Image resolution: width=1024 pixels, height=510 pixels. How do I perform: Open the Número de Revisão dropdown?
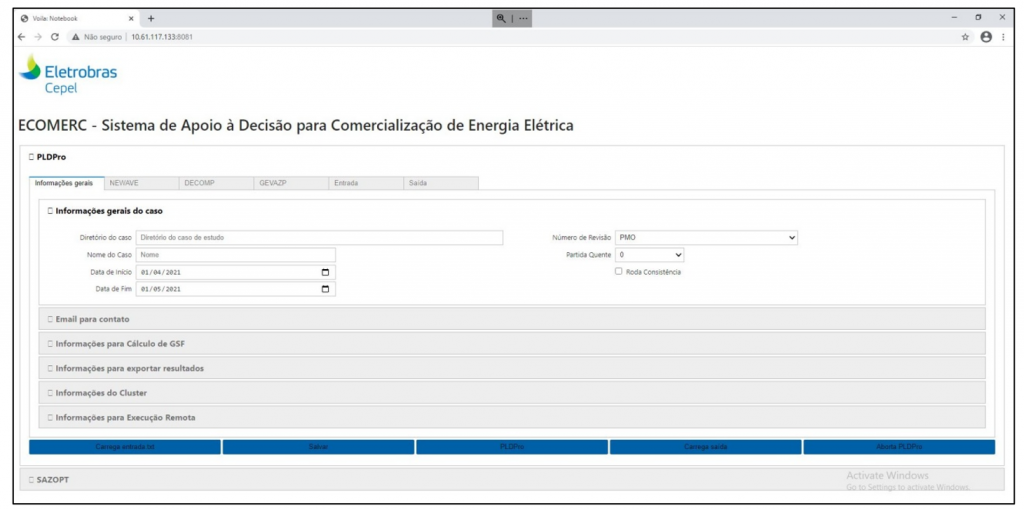tap(706, 238)
